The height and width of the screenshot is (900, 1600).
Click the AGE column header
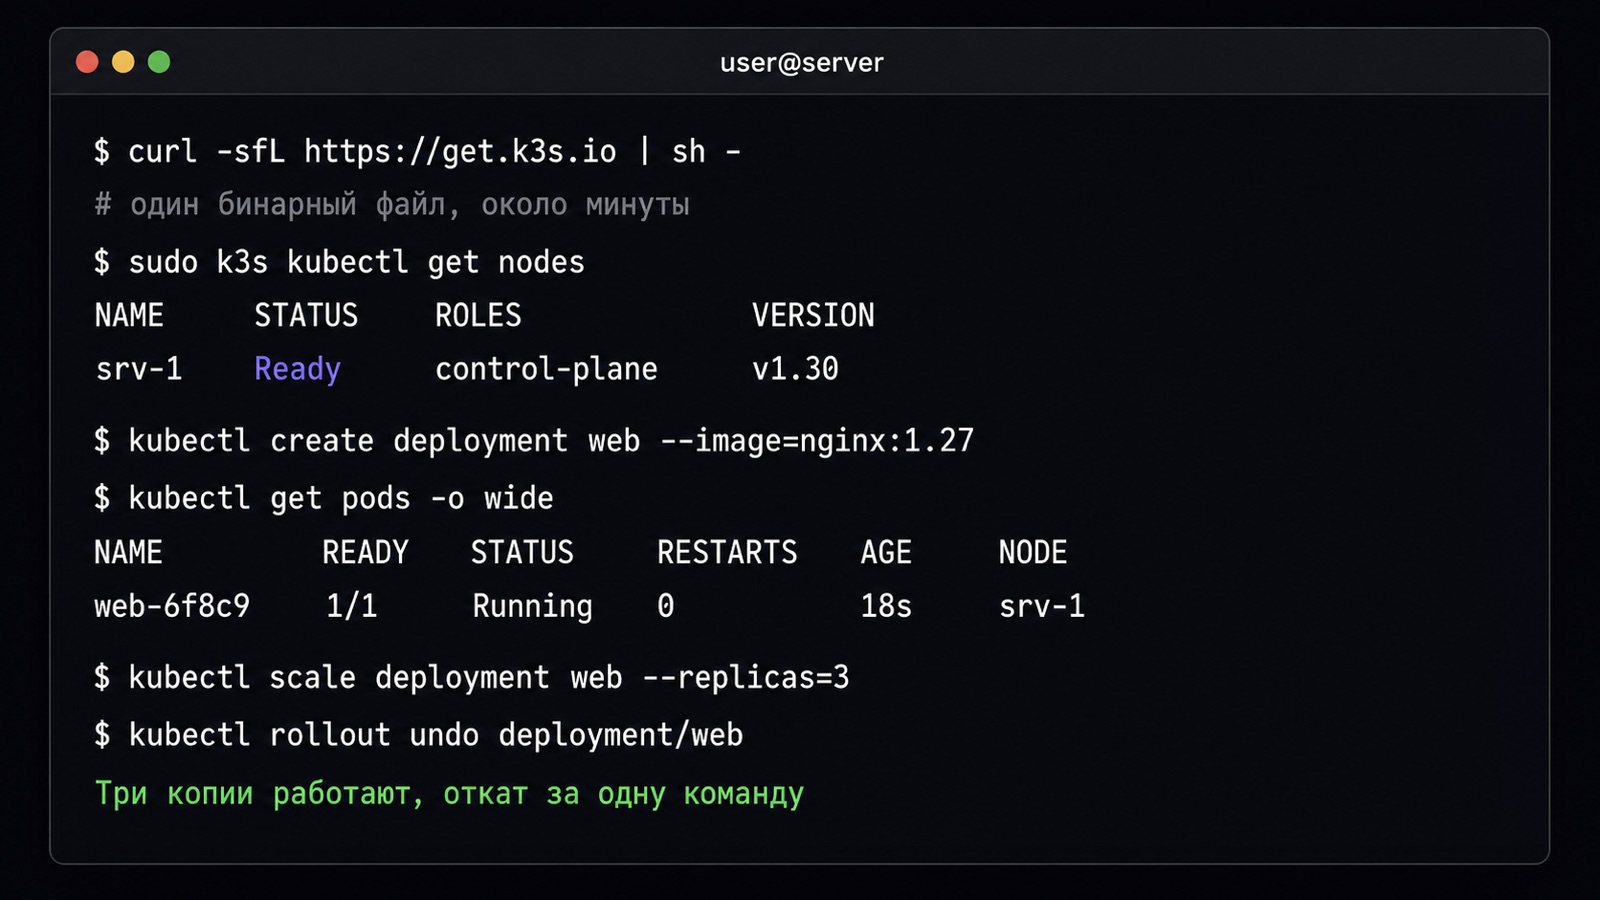(886, 553)
